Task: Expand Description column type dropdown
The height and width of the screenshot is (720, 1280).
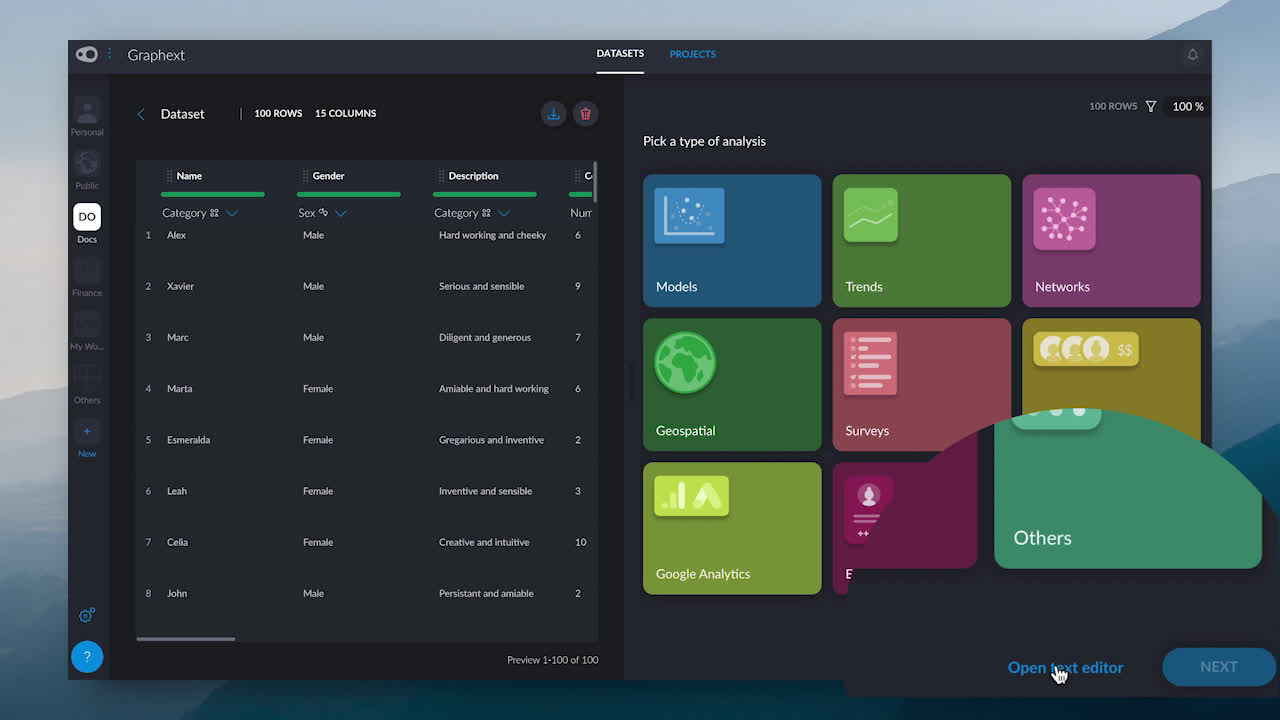Action: click(x=504, y=213)
